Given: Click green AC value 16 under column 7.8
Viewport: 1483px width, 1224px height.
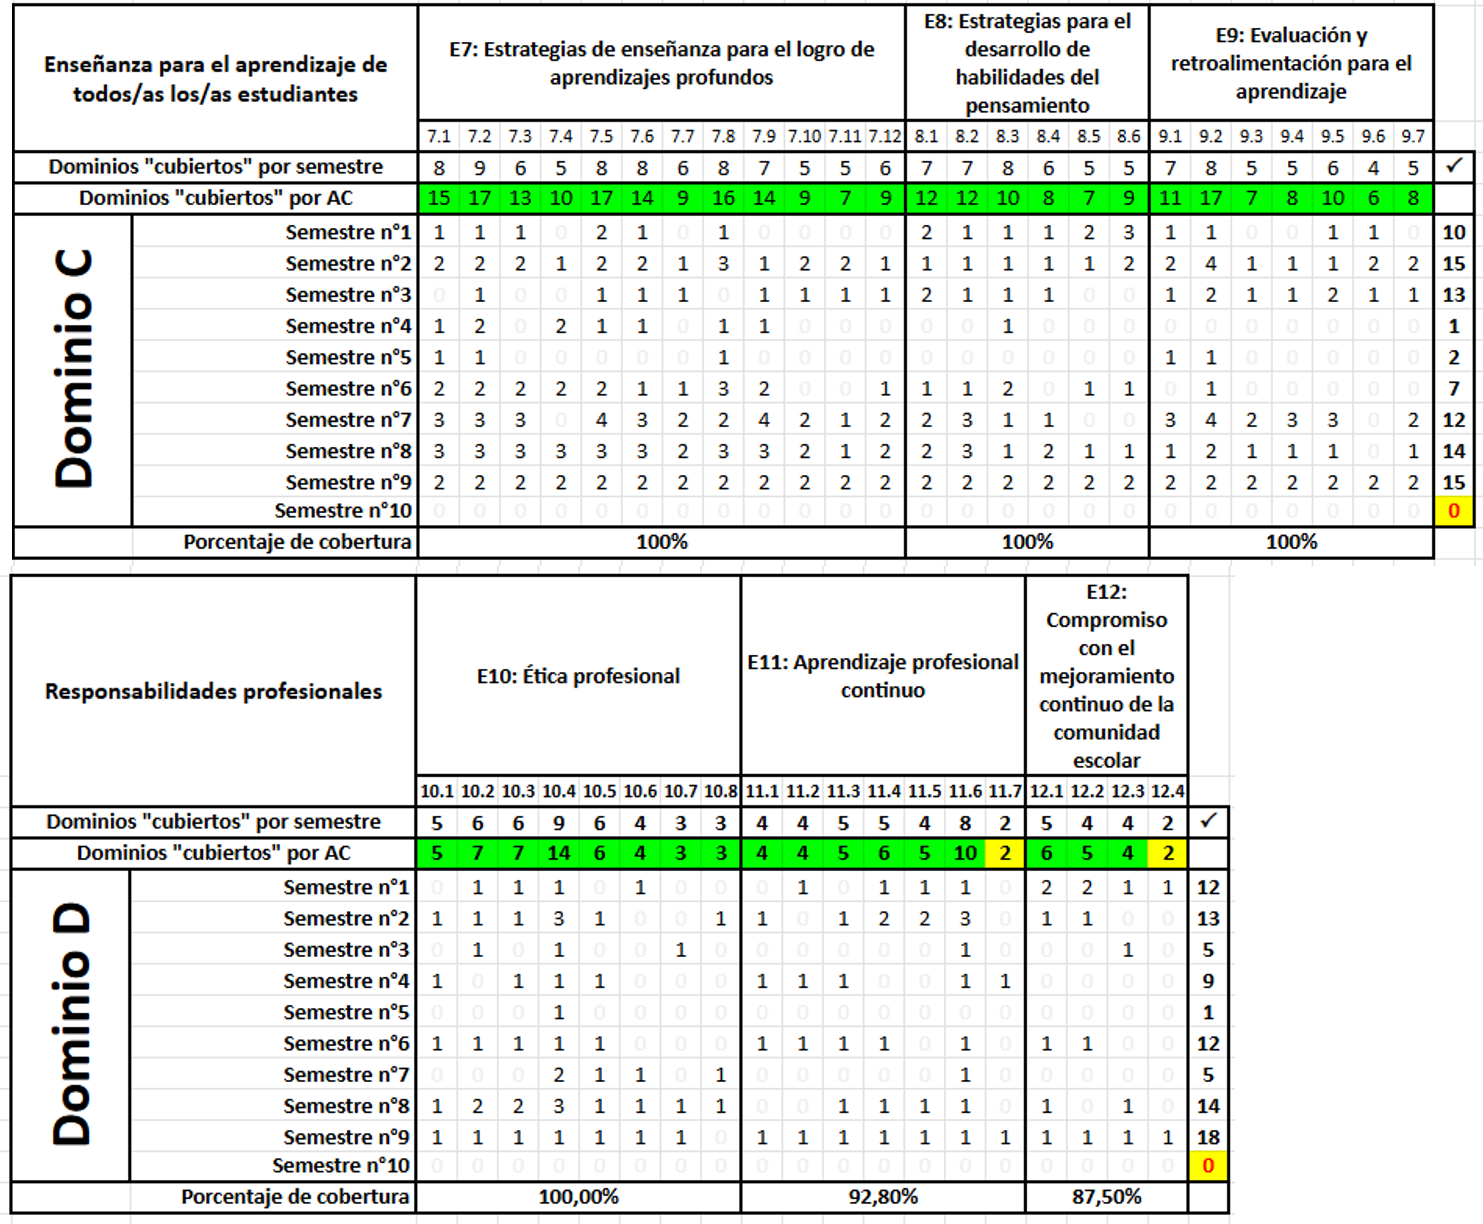Looking at the screenshot, I should coord(723,198).
